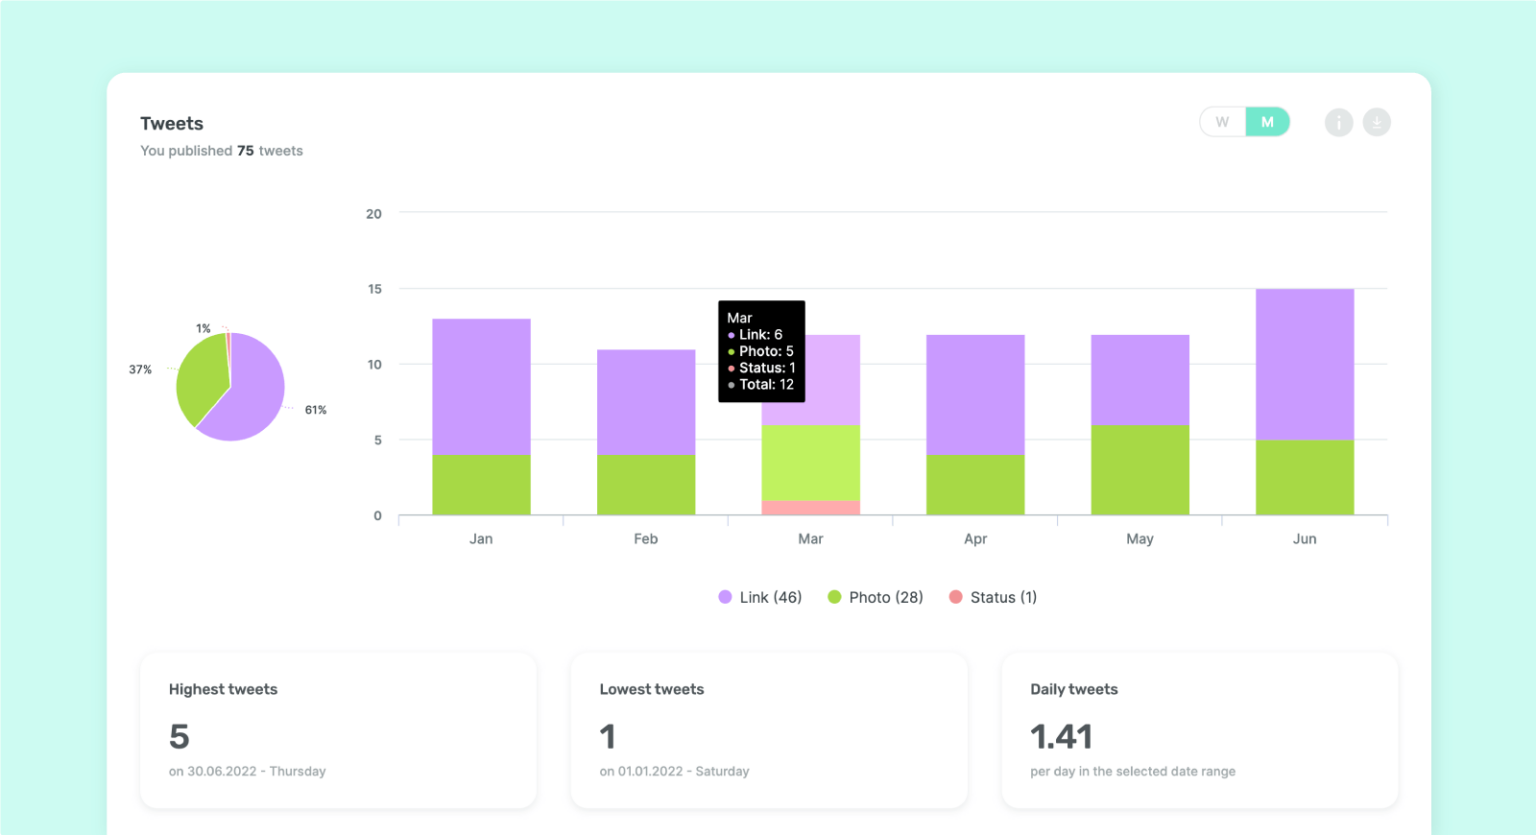Toggle the M monthly view button

[1266, 121]
